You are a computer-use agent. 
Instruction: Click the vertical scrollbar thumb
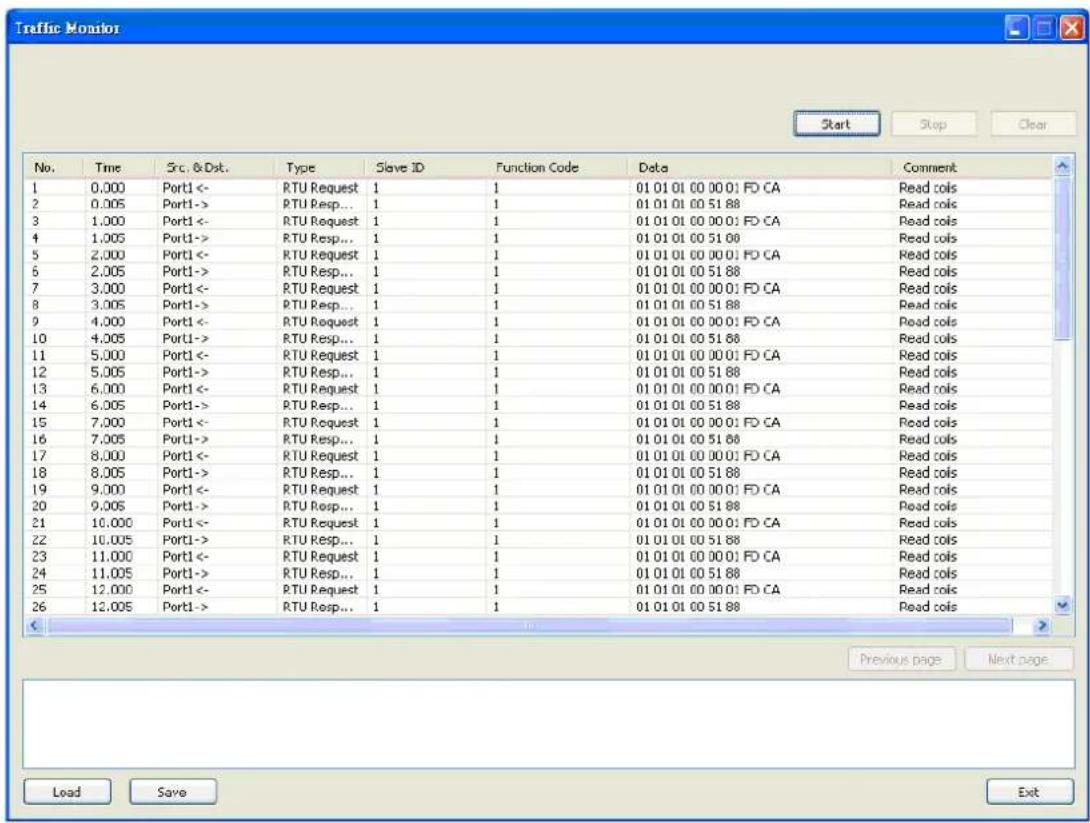tap(1062, 259)
